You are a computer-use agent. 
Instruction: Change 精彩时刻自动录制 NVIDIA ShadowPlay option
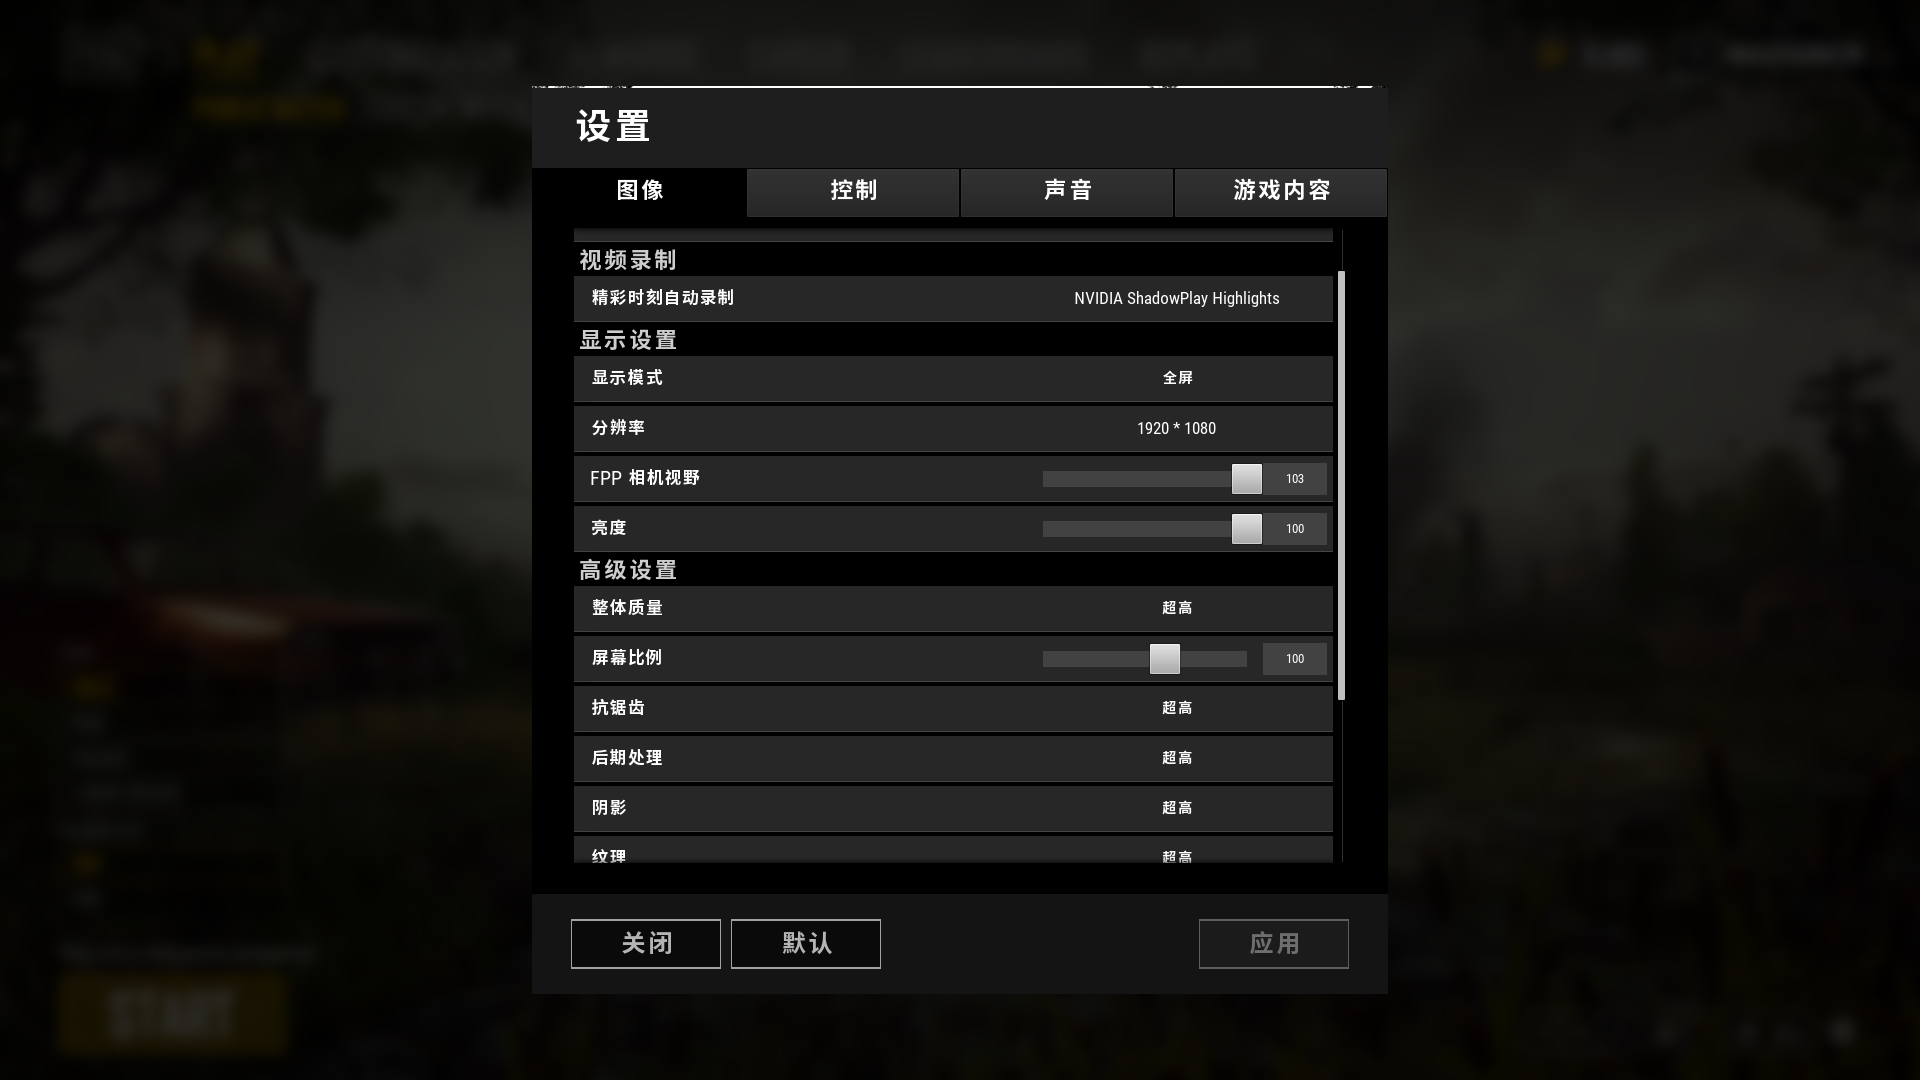click(x=1177, y=299)
